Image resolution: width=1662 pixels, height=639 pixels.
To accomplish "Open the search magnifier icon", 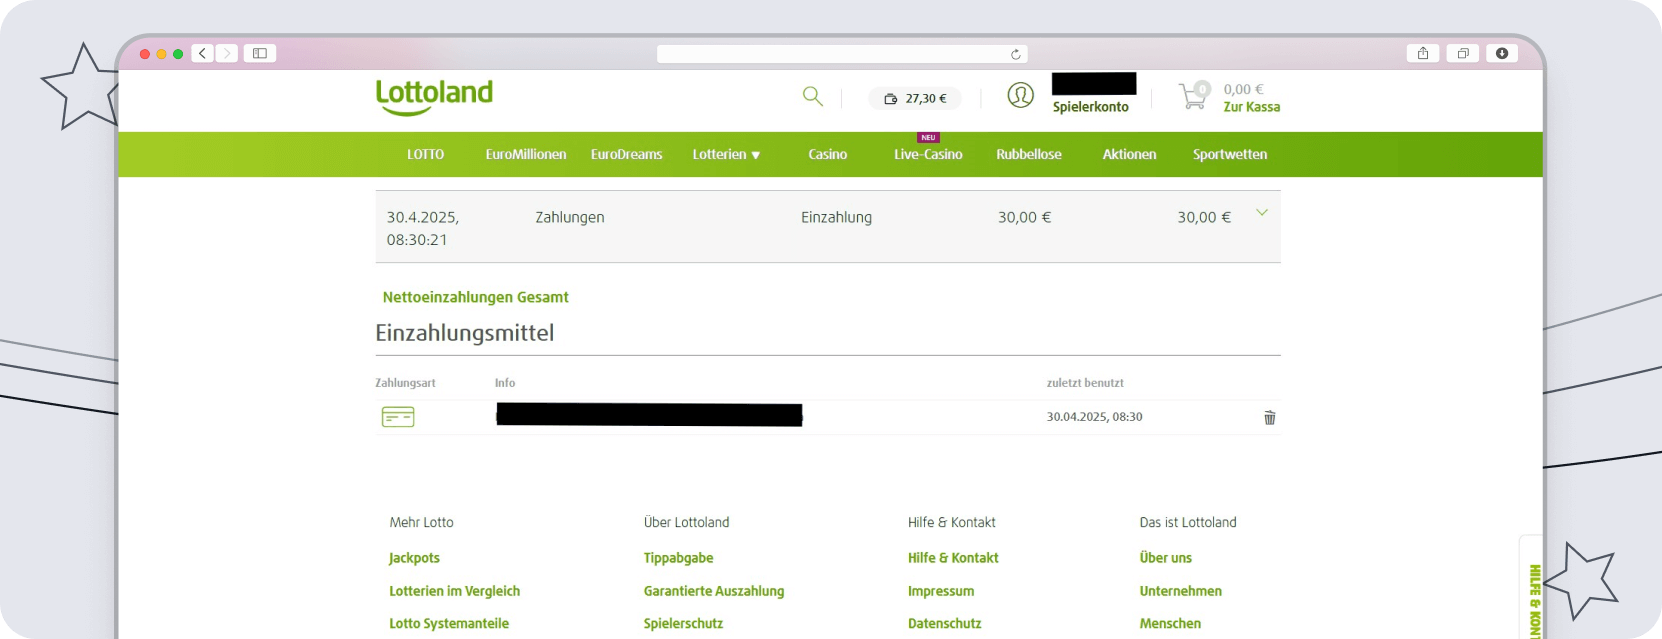I will point(813,96).
